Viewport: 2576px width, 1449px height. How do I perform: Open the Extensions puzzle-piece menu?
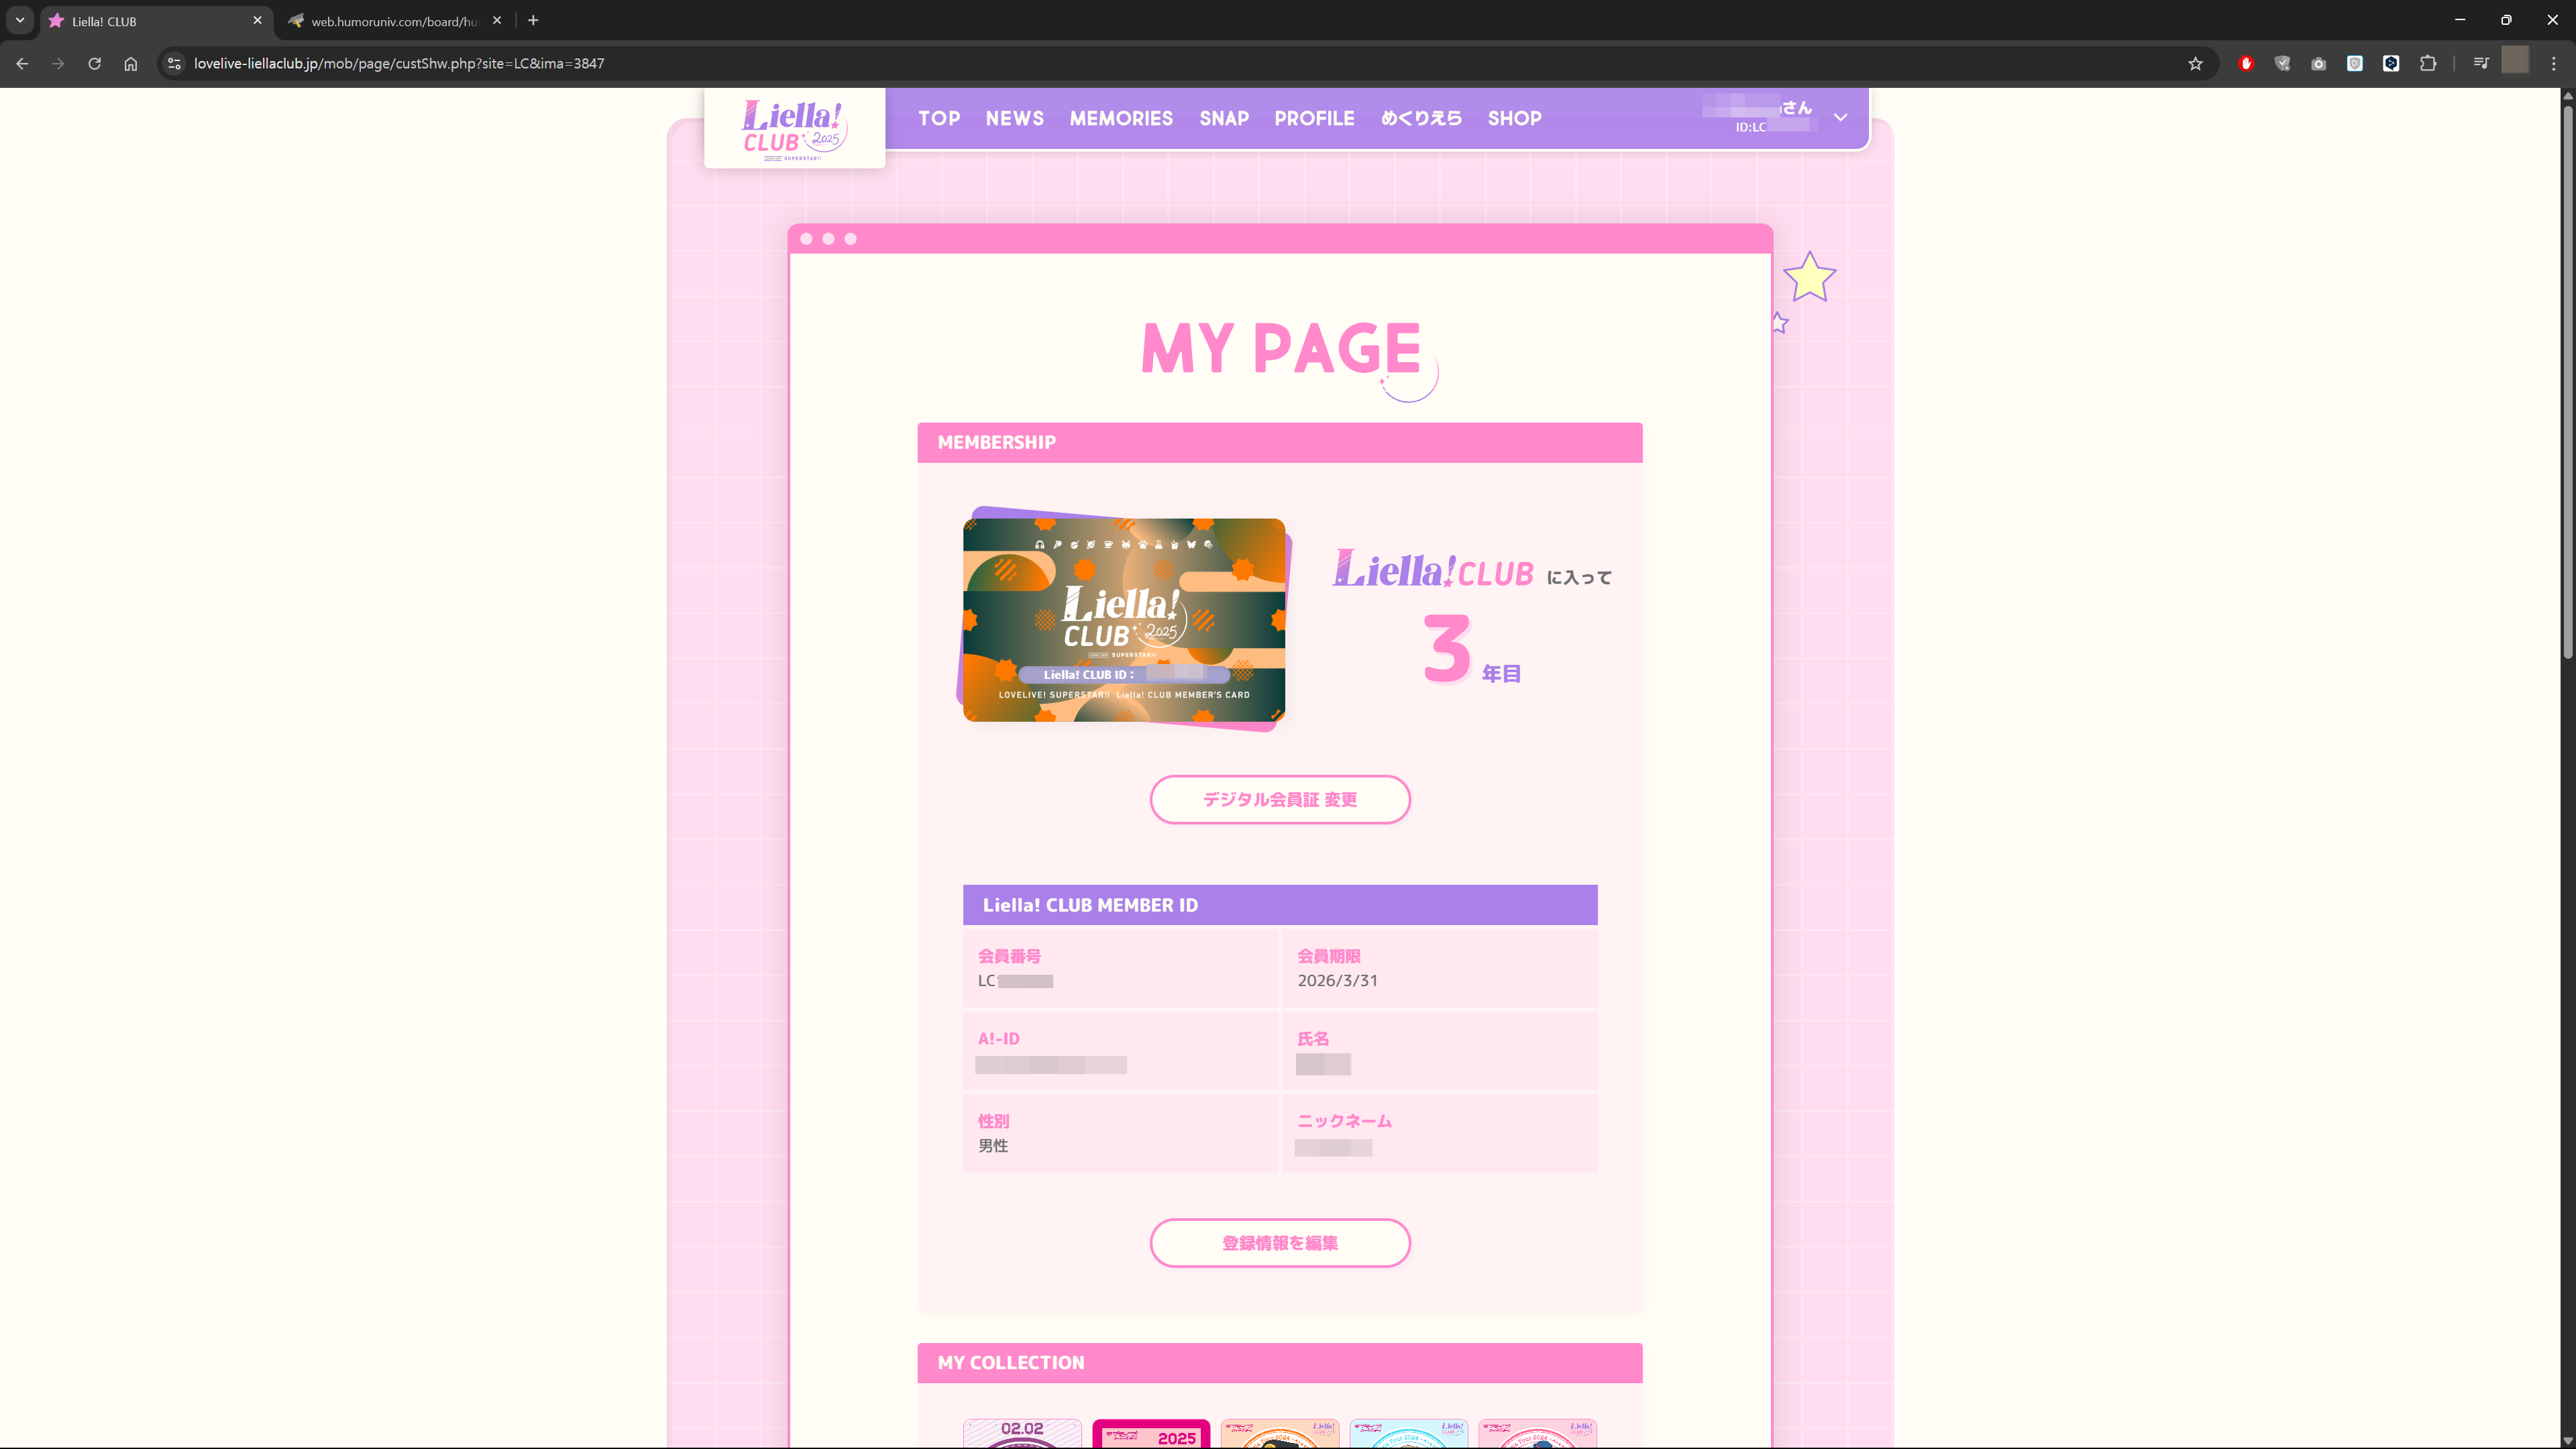tap(2428, 64)
